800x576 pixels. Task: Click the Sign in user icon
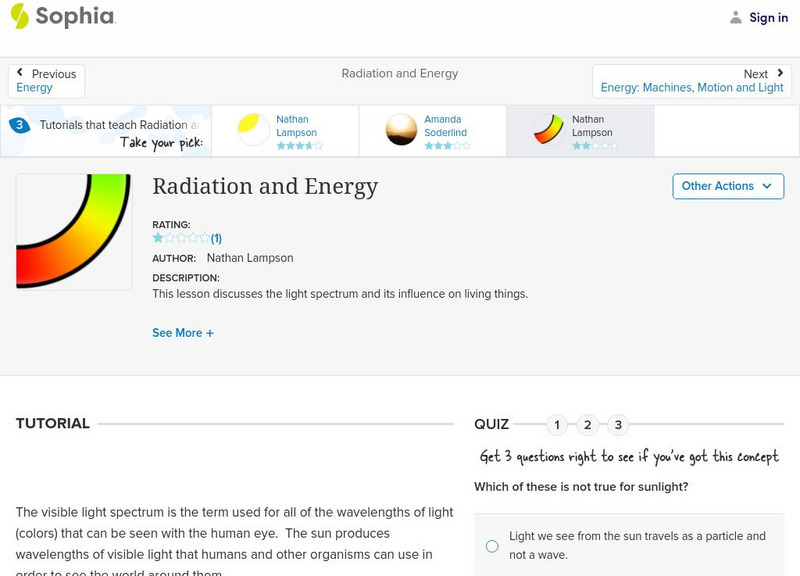click(736, 18)
